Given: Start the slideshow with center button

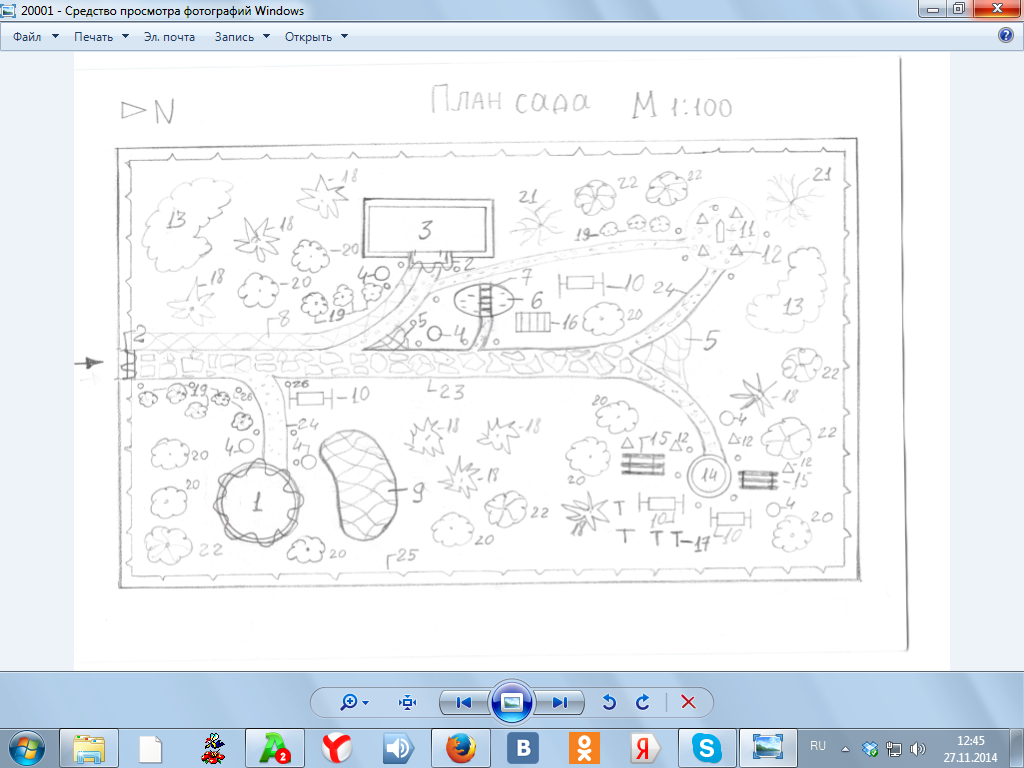Looking at the screenshot, I should point(511,702).
